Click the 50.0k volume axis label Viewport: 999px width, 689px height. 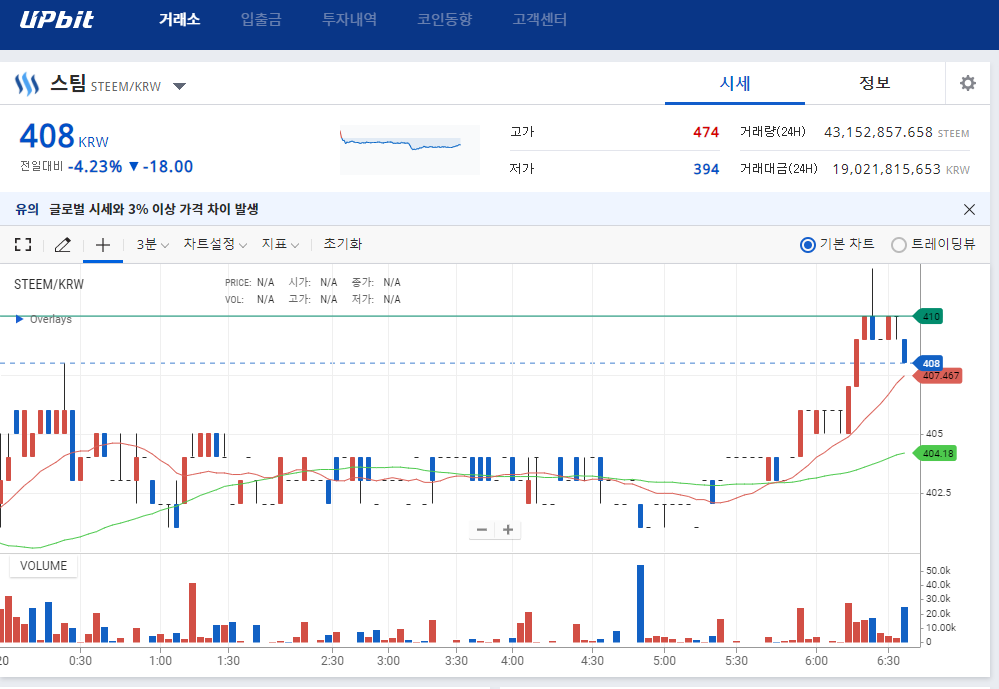point(938,570)
